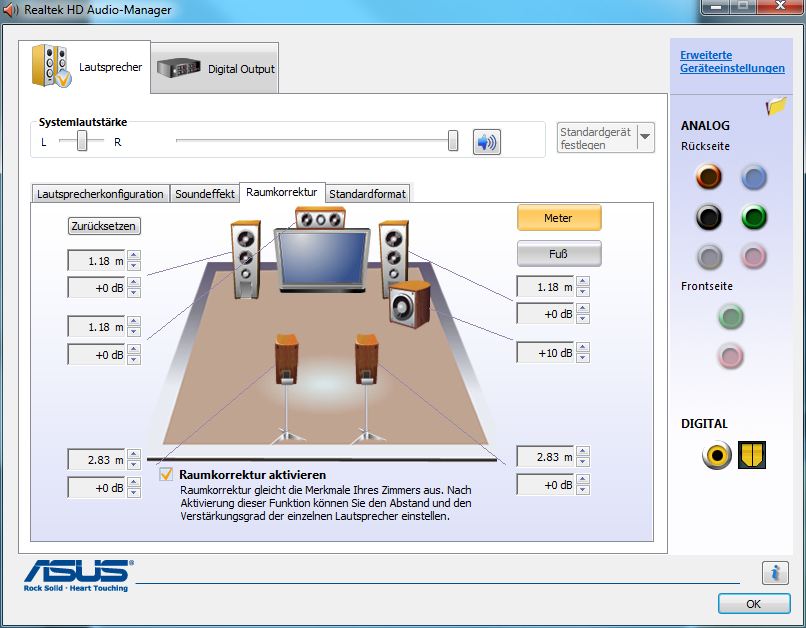Click the black rear analog jack
Viewport: 806px width, 628px height.
(x=709, y=217)
